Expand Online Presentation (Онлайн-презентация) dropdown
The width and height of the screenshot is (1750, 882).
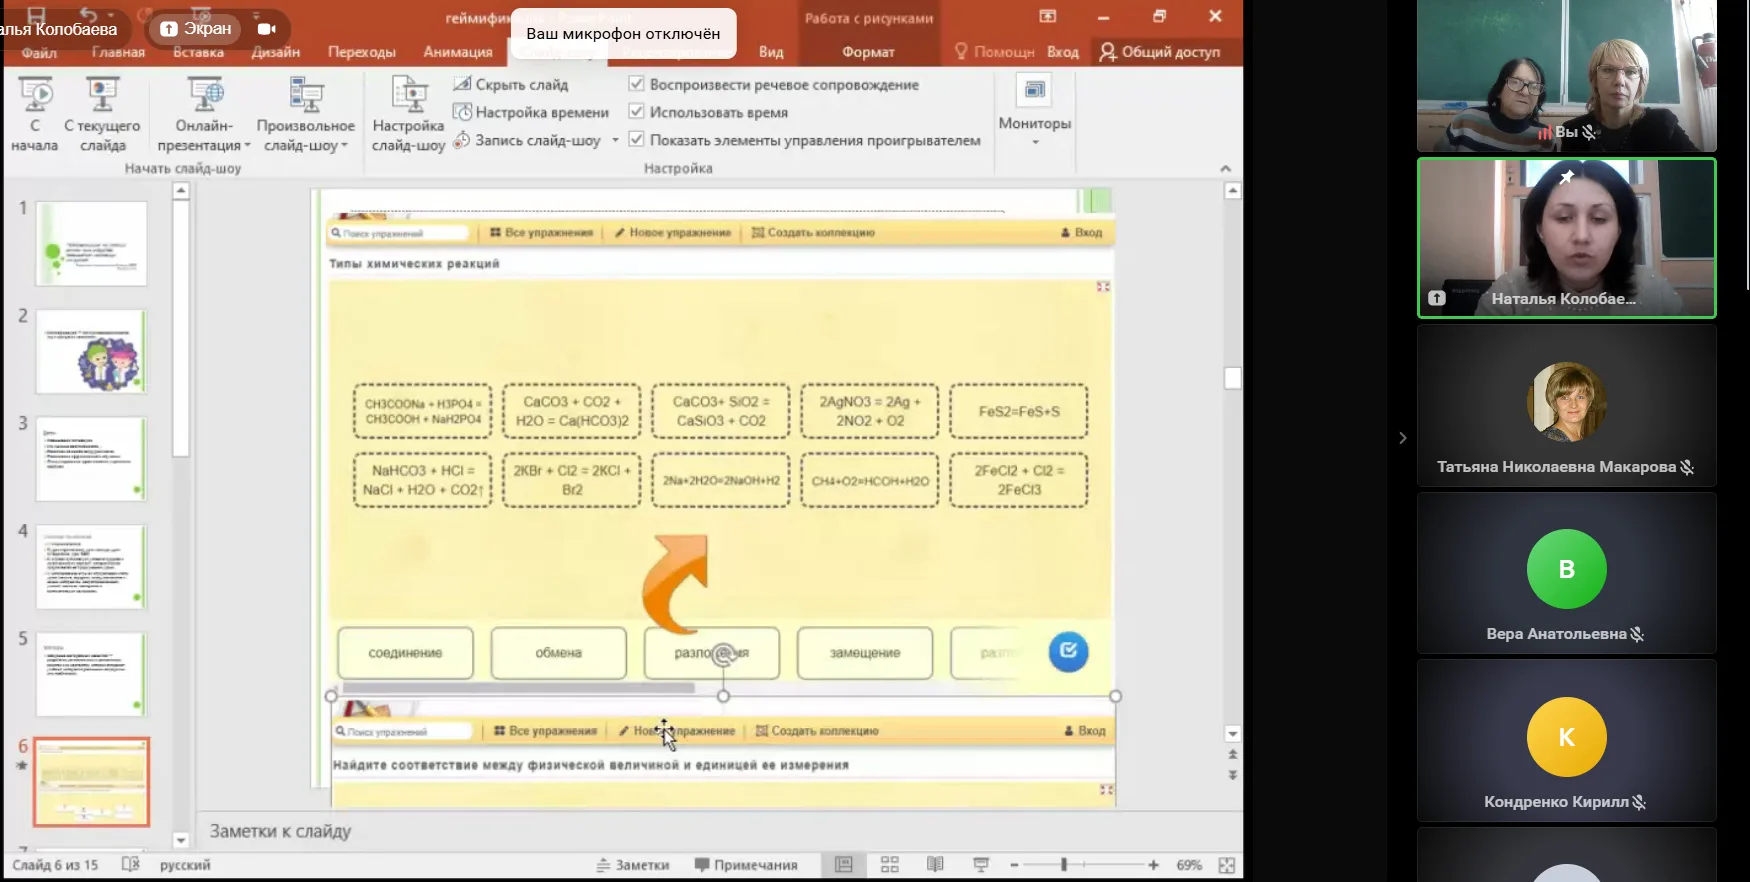[x=204, y=136]
